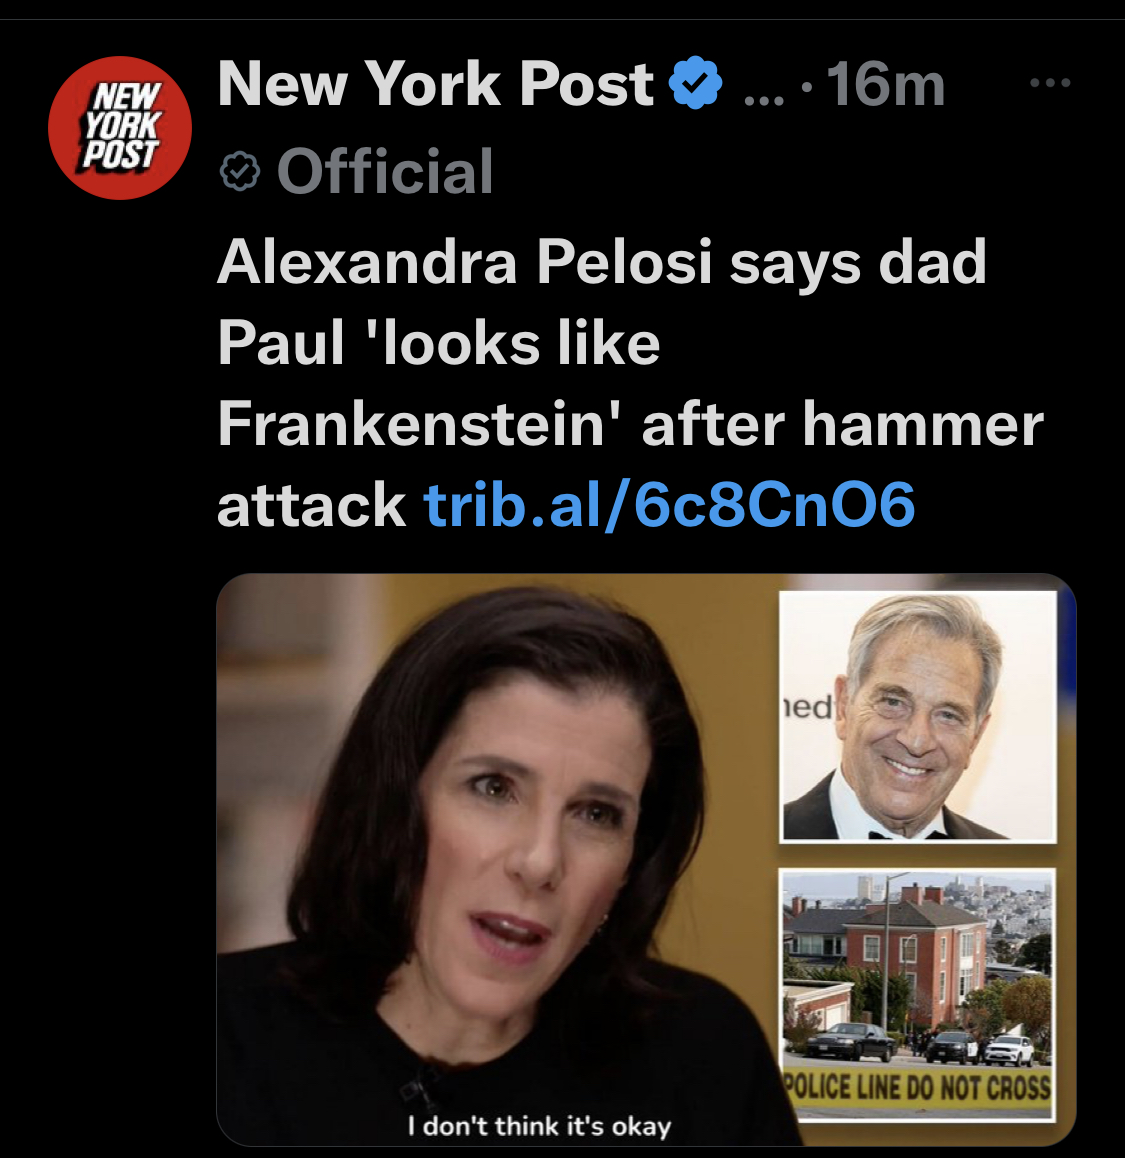Click the blue verified checkmark badge
The height and width of the screenshot is (1158, 1125).
(x=695, y=83)
